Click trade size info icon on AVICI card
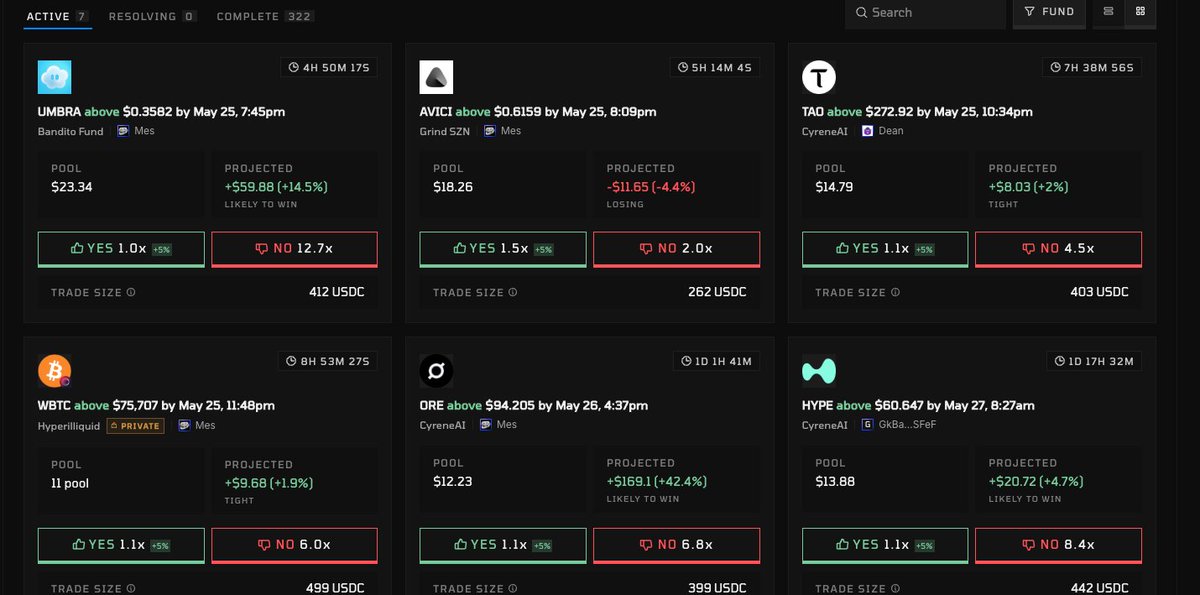The width and height of the screenshot is (1200, 595). [x=513, y=293]
